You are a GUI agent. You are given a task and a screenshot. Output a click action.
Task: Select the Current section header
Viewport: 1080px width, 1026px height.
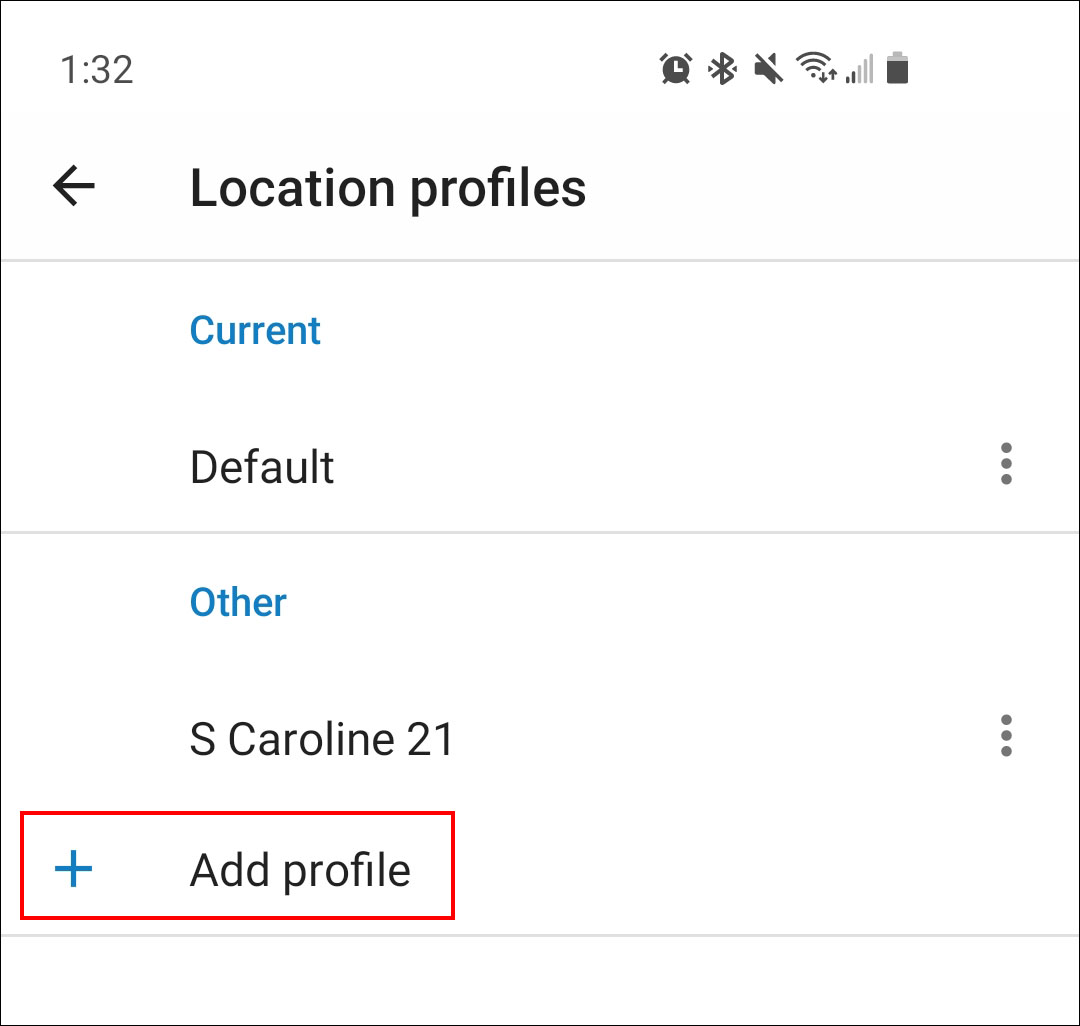(255, 330)
